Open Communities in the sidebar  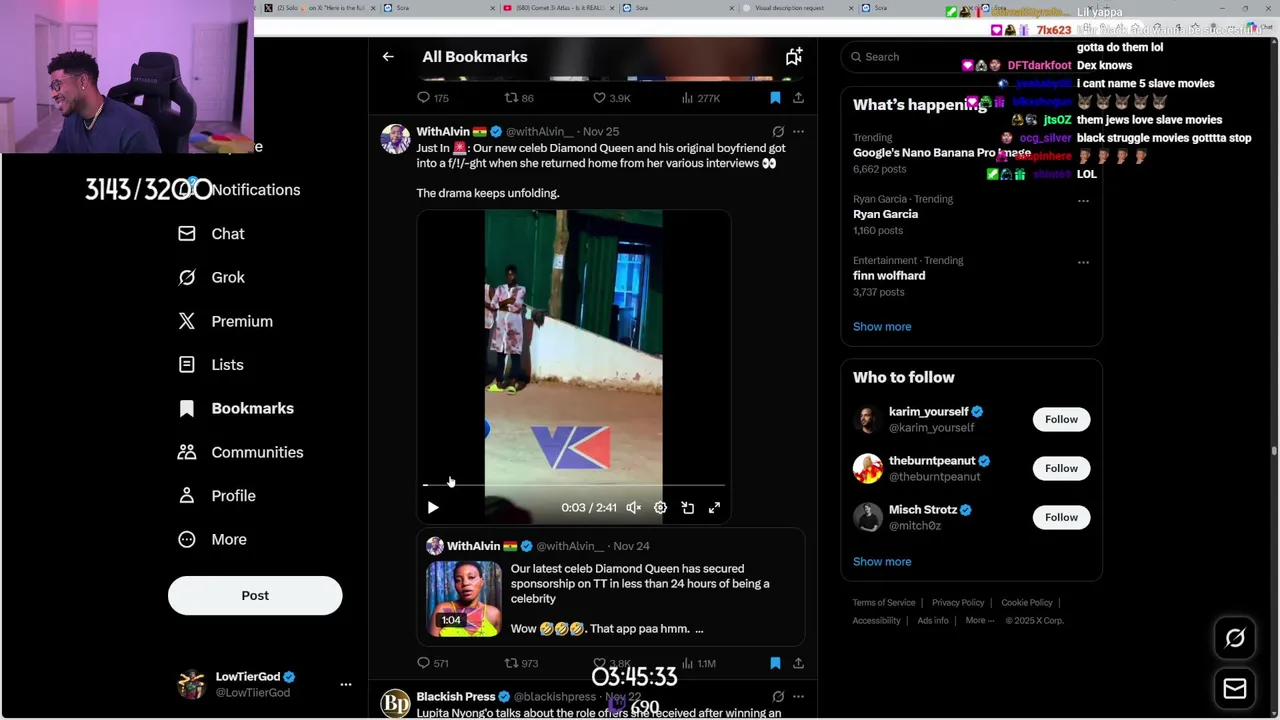coord(240,452)
